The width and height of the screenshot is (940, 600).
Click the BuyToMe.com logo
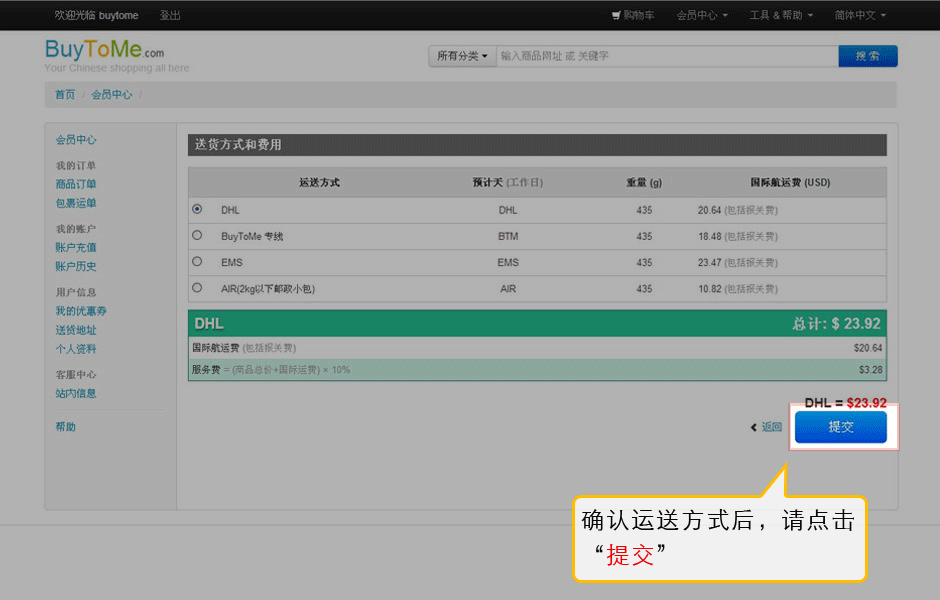tap(105, 51)
